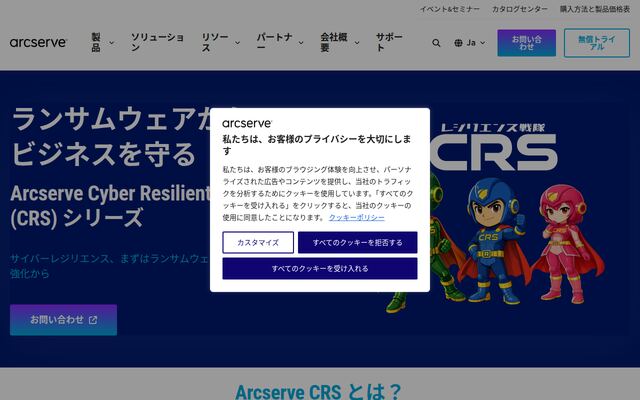Screen dimensions: 640x400
Task: Click the header お問い合わせ button
Action: (x=527, y=43)
